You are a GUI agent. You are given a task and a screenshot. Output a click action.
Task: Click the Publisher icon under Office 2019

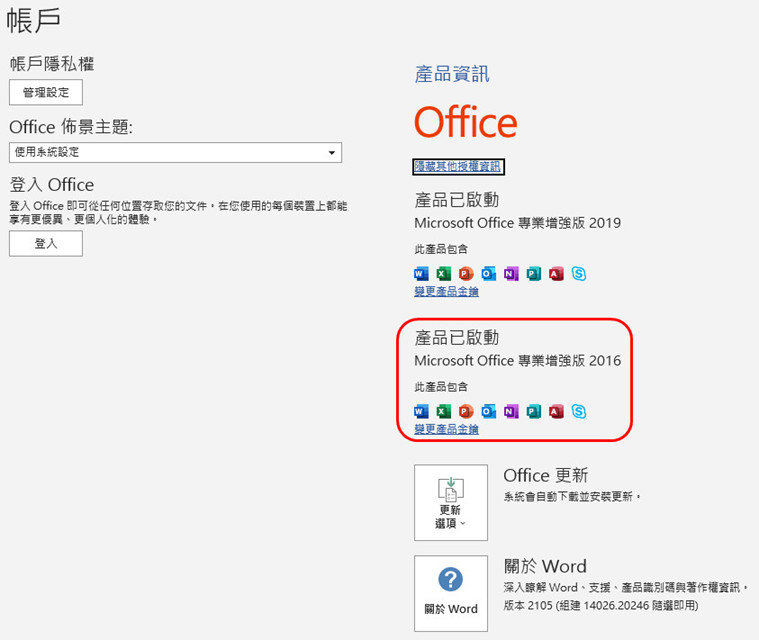point(533,273)
